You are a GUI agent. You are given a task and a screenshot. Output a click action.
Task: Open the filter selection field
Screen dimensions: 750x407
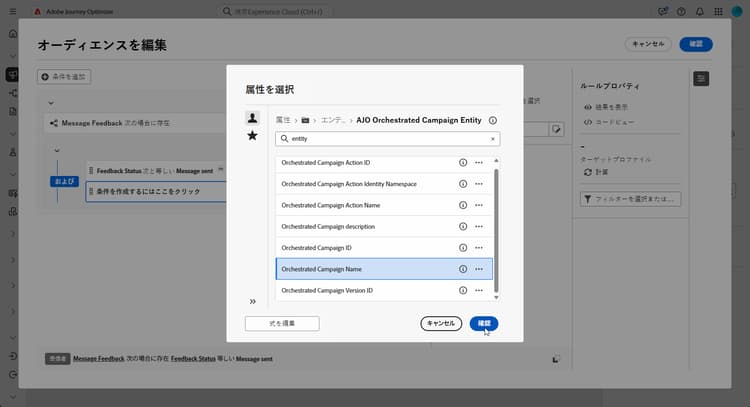[630, 199]
